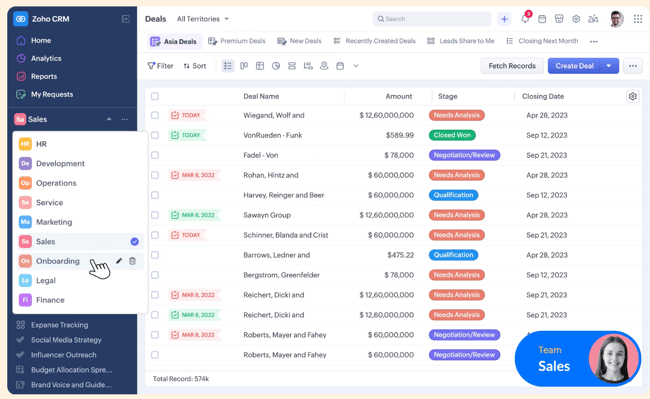The image size is (650, 399).
Task: Open Leads Share to Me tab
Action: (461, 41)
